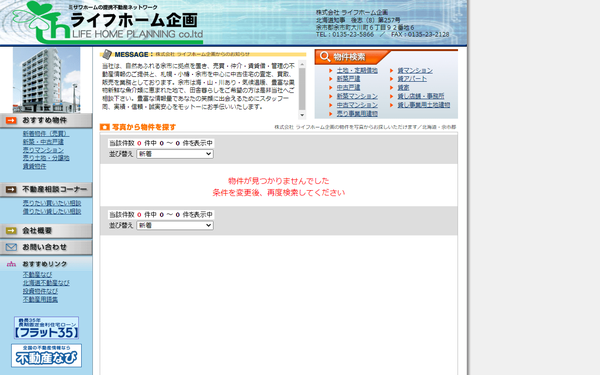
Task: Search 売り事業用建物 properties
Action: [357, 114]
